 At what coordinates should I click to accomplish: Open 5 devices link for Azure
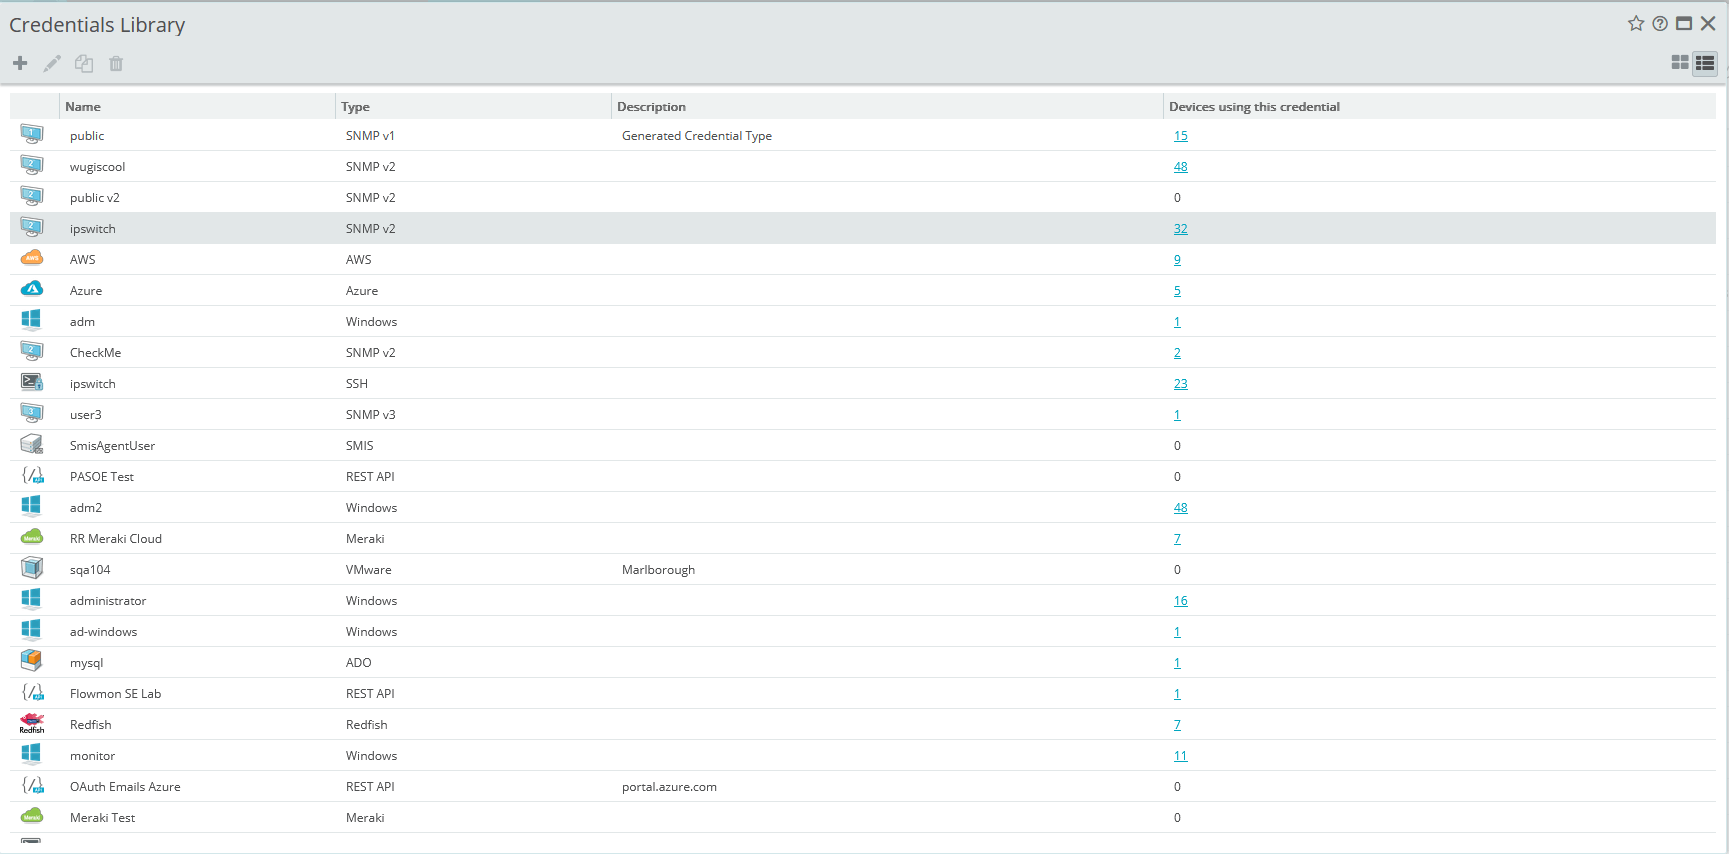1177,291
